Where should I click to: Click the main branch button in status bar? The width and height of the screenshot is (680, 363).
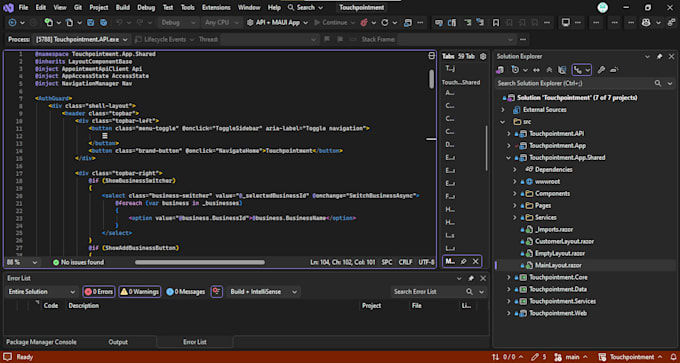[x=571, y=357]
